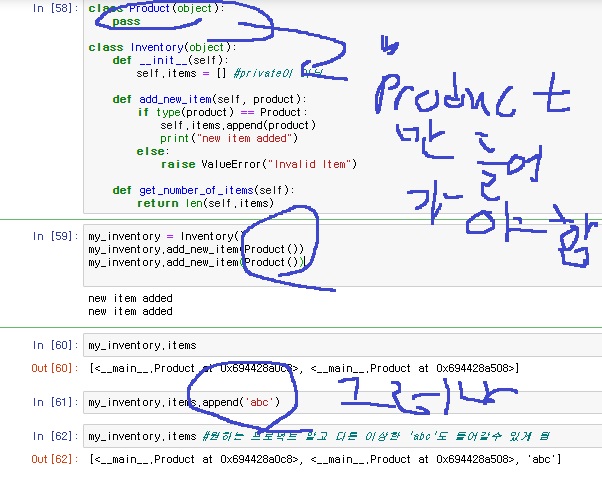Viewport: 602px width, 480px height.
Task: Click the 'def get_number_of_items(self):' line
Action: pyautogui.click(x=203, y=190)
